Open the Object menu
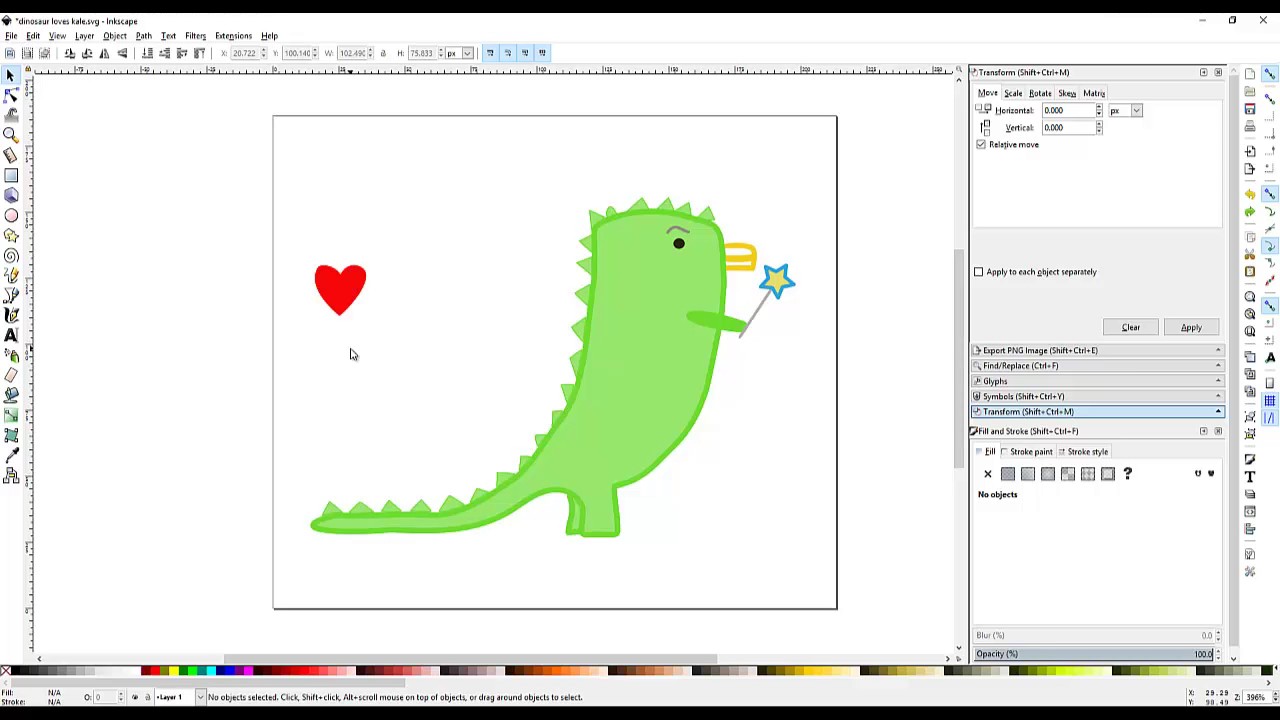Viewport: 1280px width, 720px height. tap(115, 36)
